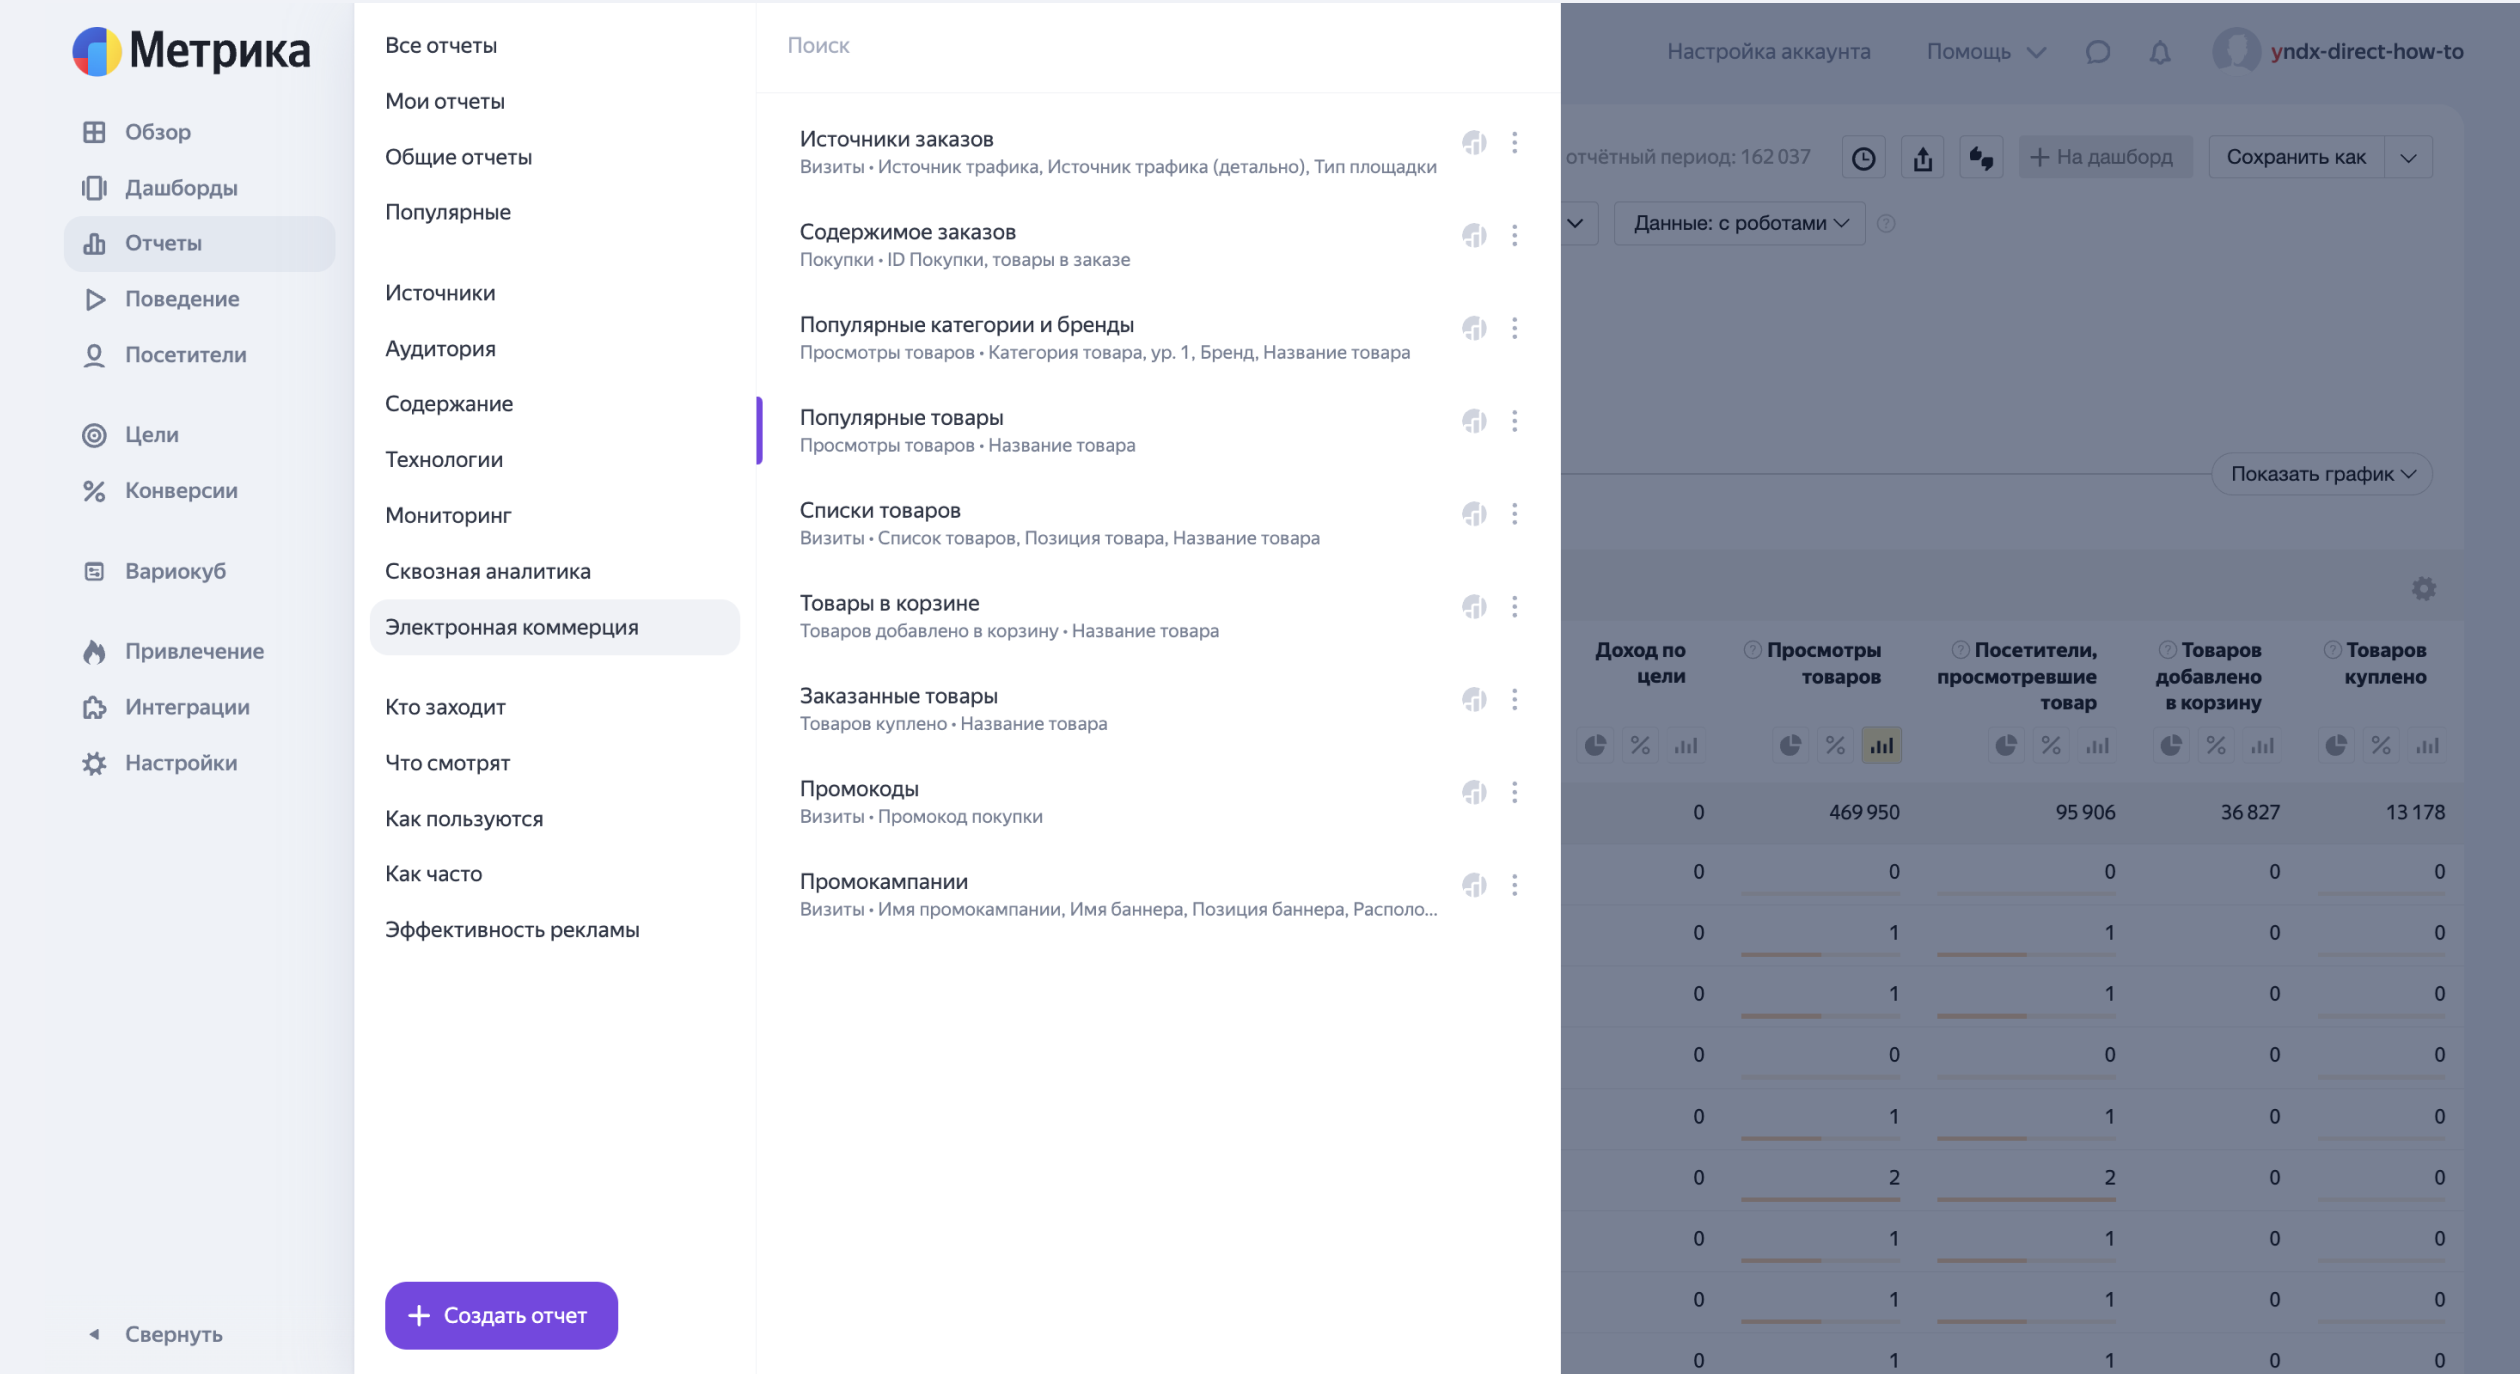Expand the Показать график dropdown

pyautogui.click(x=2322, y=474)
